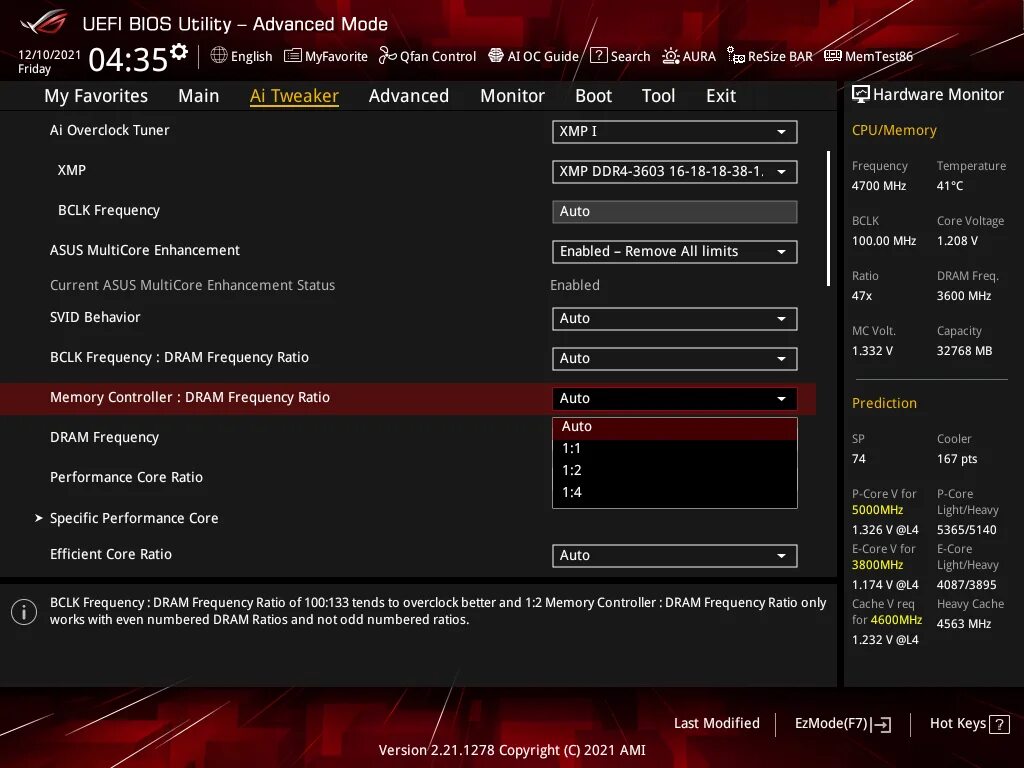
Task: Switch to My Favorites tab
Action: (x=96, y=96)
